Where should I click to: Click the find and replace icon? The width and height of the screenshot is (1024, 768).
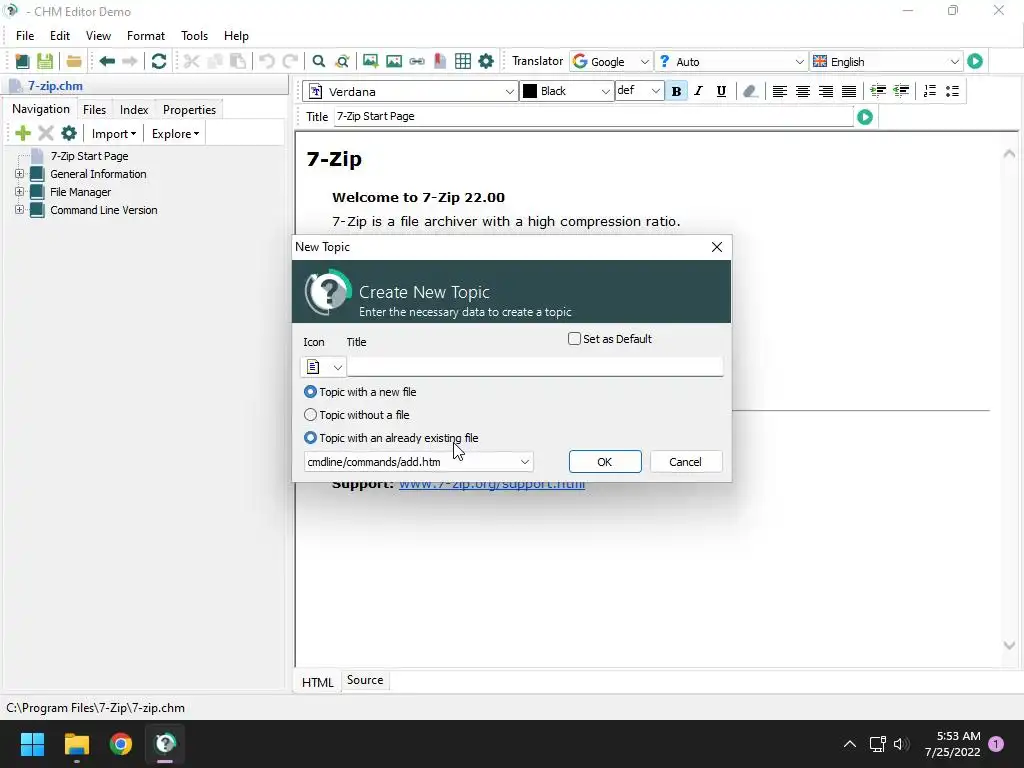point(342,61)
